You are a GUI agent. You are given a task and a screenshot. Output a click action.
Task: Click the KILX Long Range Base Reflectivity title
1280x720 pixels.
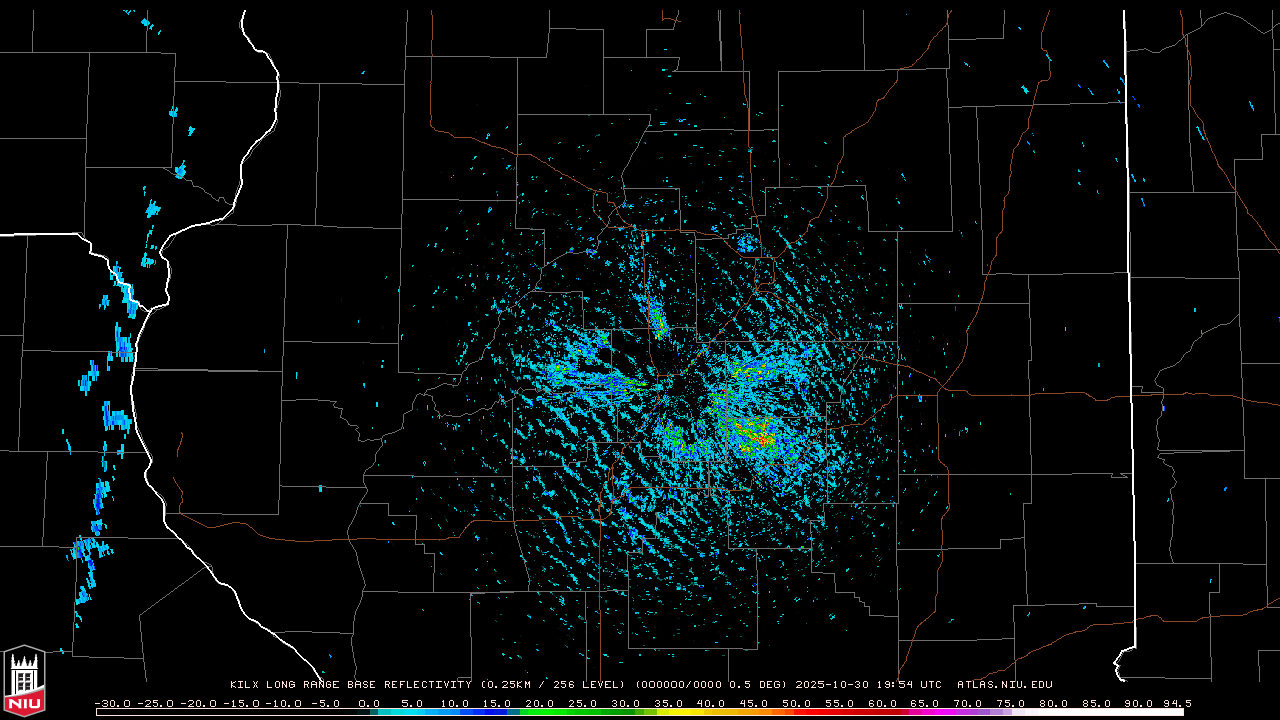[350, 685]
